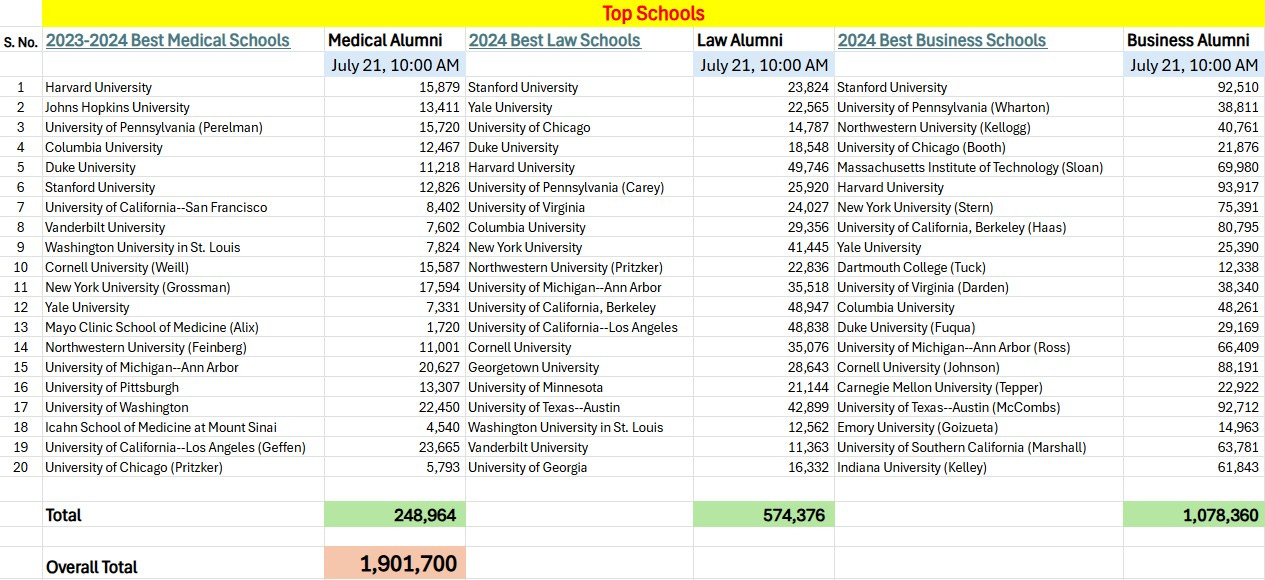Click Northwestern University (Kellogg) cell
Viewport: 1265px width, 580px height.
coord(979,127)
